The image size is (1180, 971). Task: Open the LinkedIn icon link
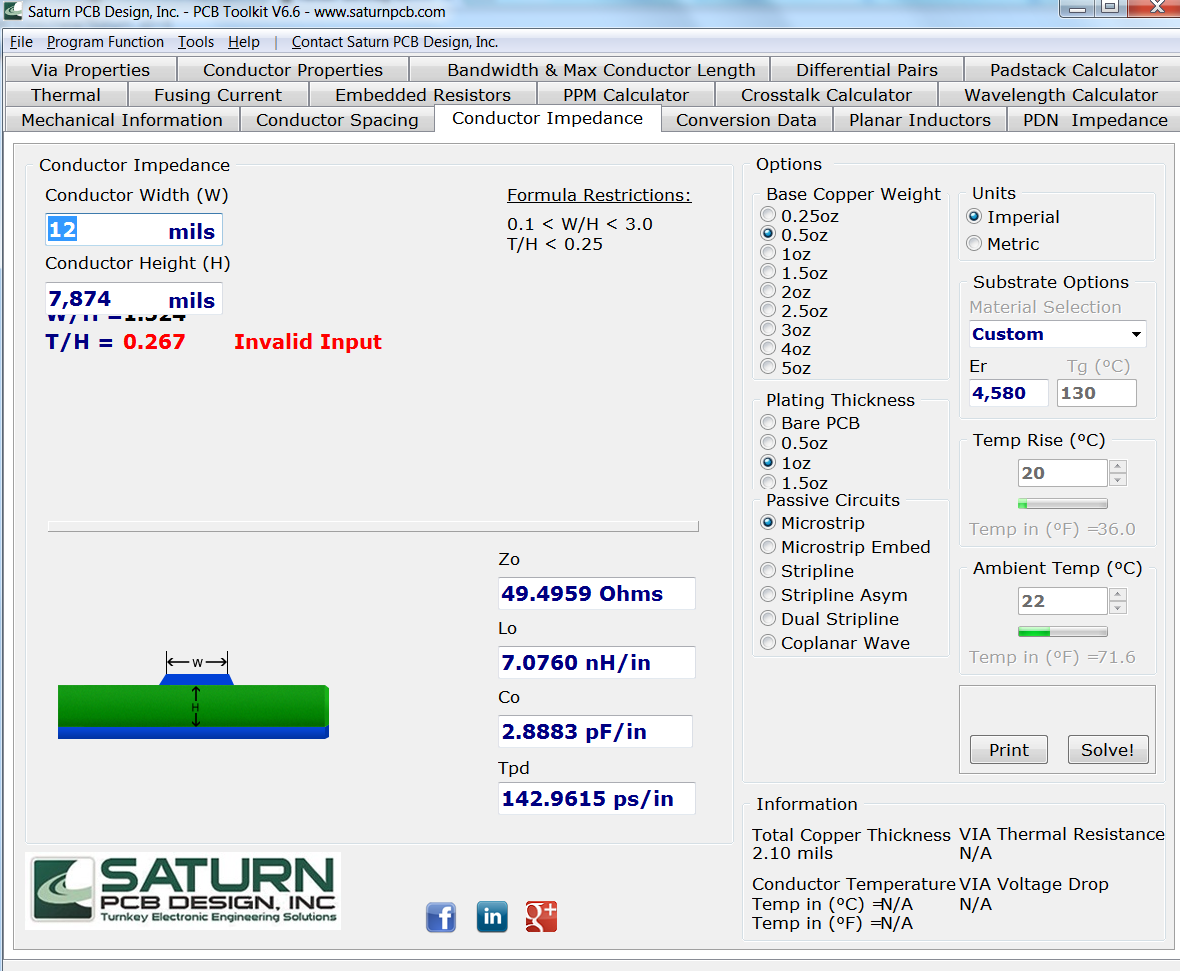pyautogui.click(x=492, y=917)
